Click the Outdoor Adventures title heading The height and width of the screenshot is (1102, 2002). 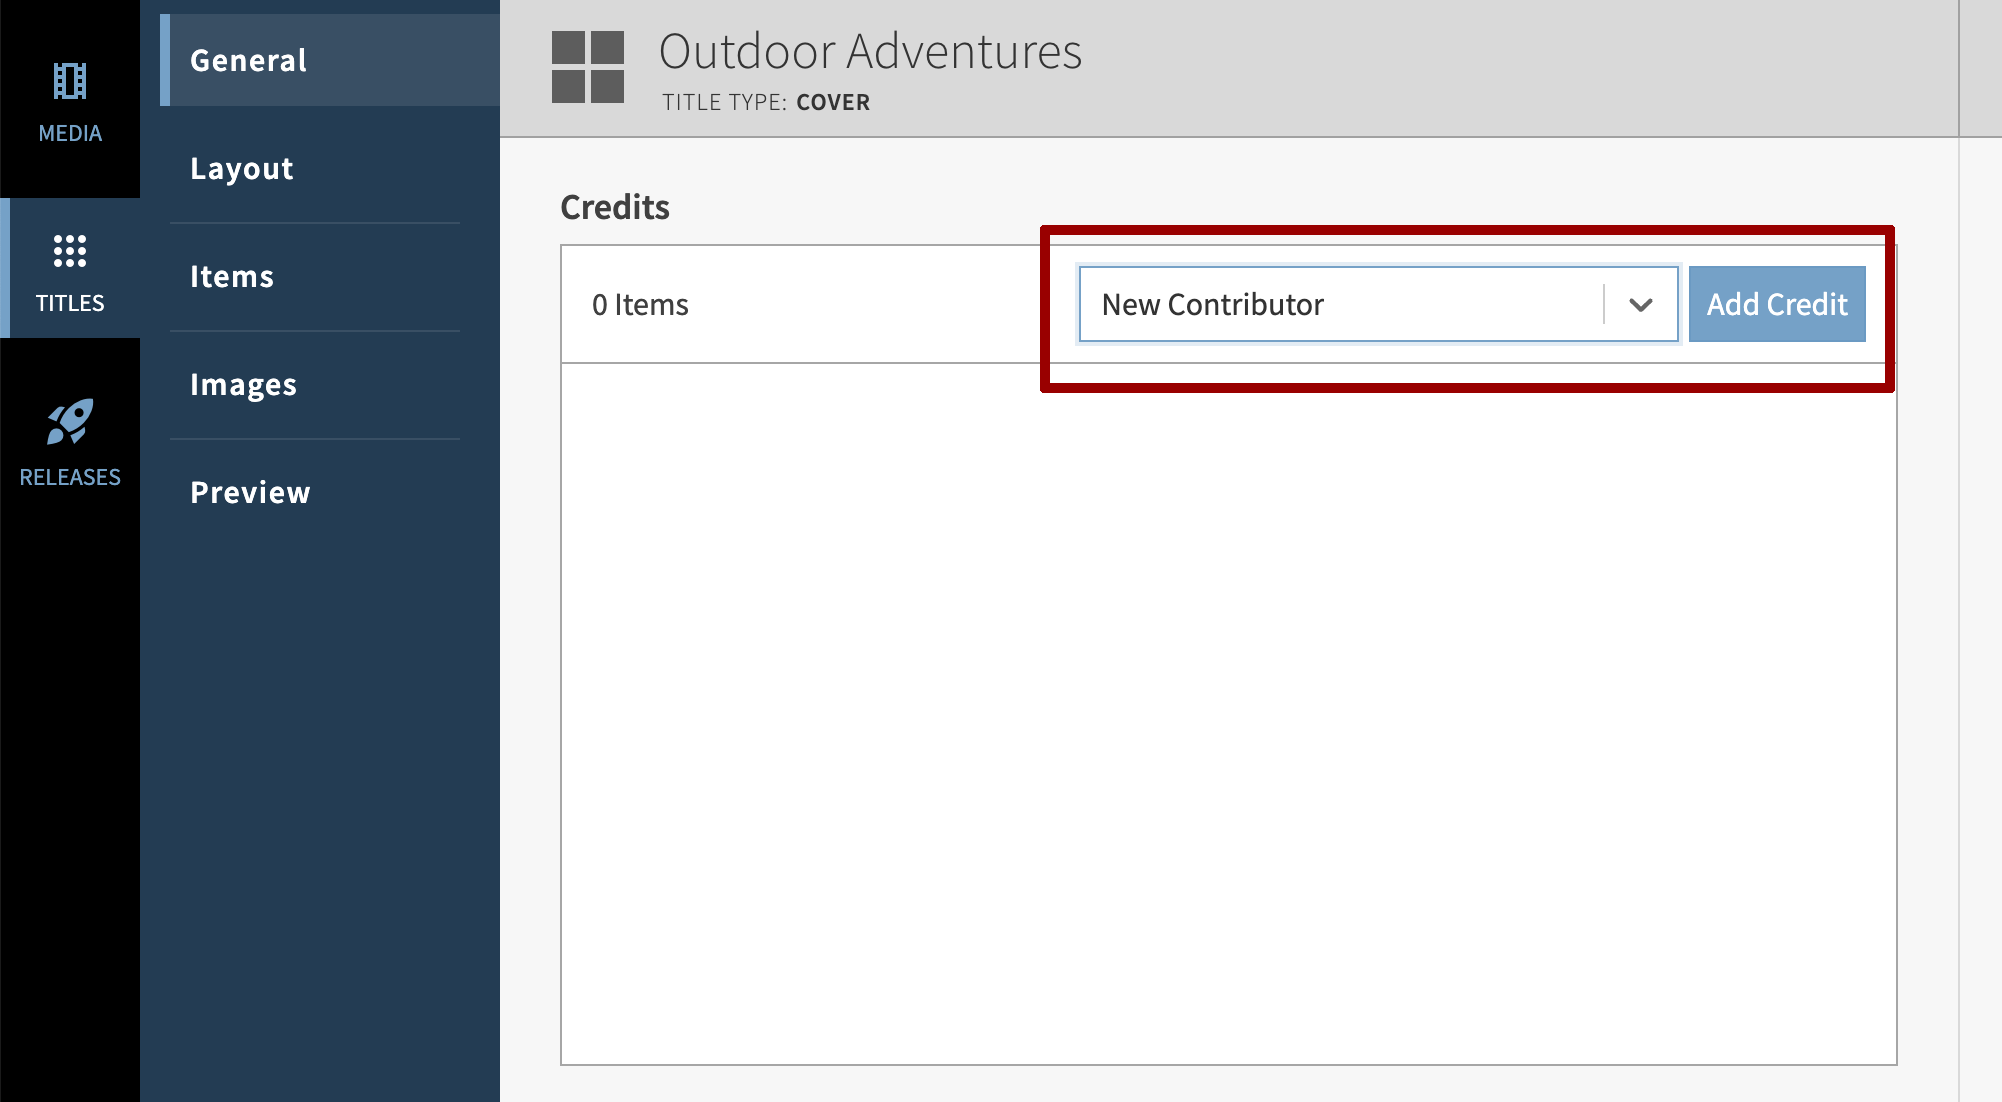tap(872, 52)
